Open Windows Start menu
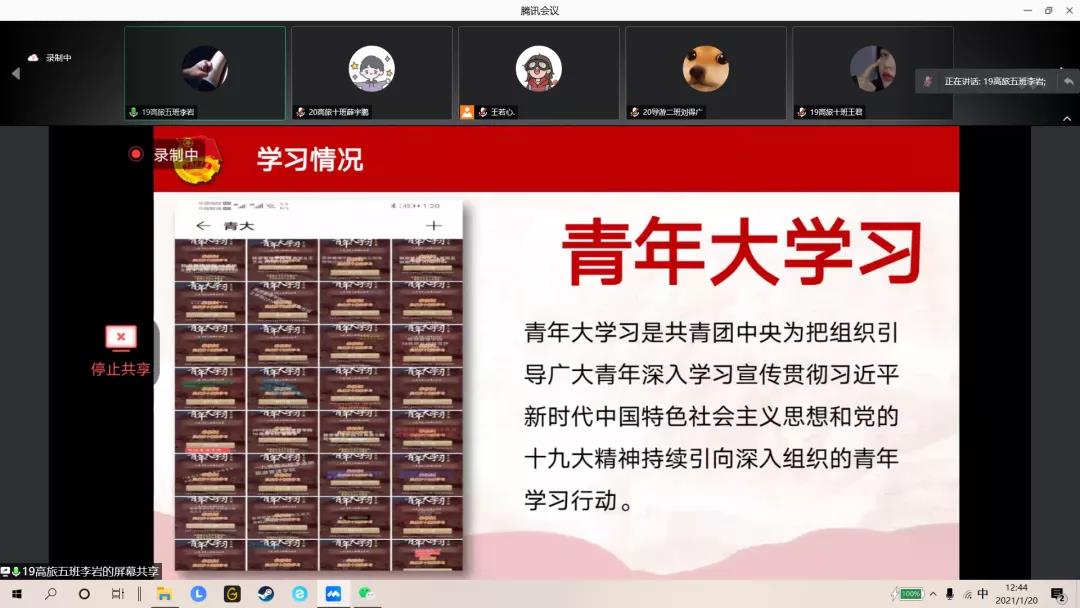The image size is (1080, 608). (16, 594)
